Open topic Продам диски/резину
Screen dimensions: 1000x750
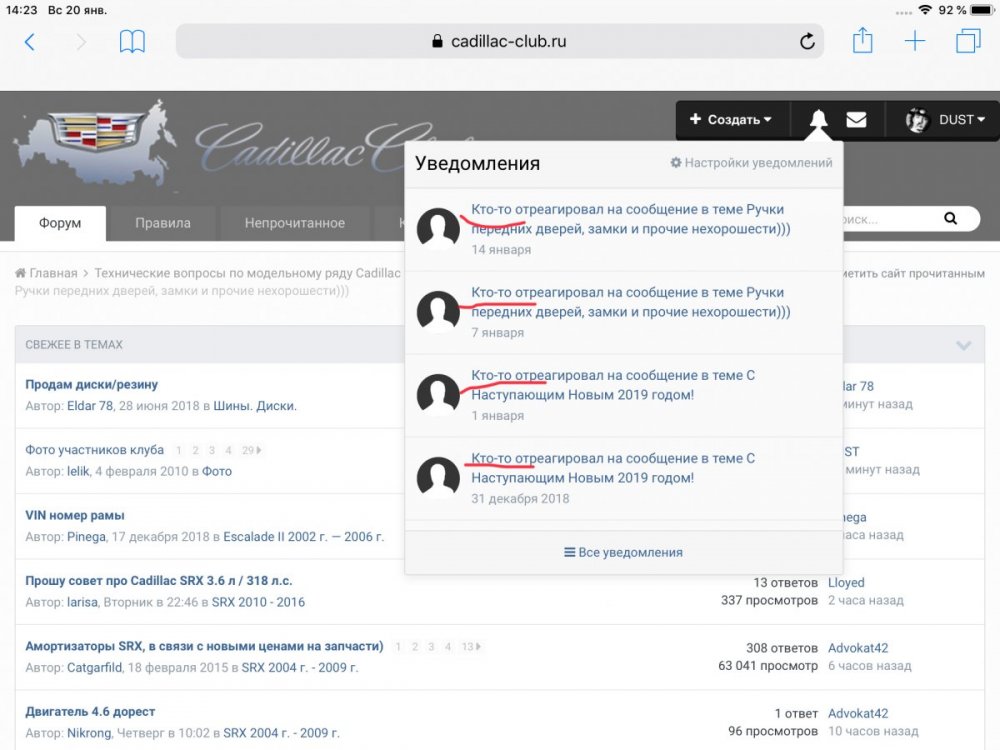pos(91,385)
